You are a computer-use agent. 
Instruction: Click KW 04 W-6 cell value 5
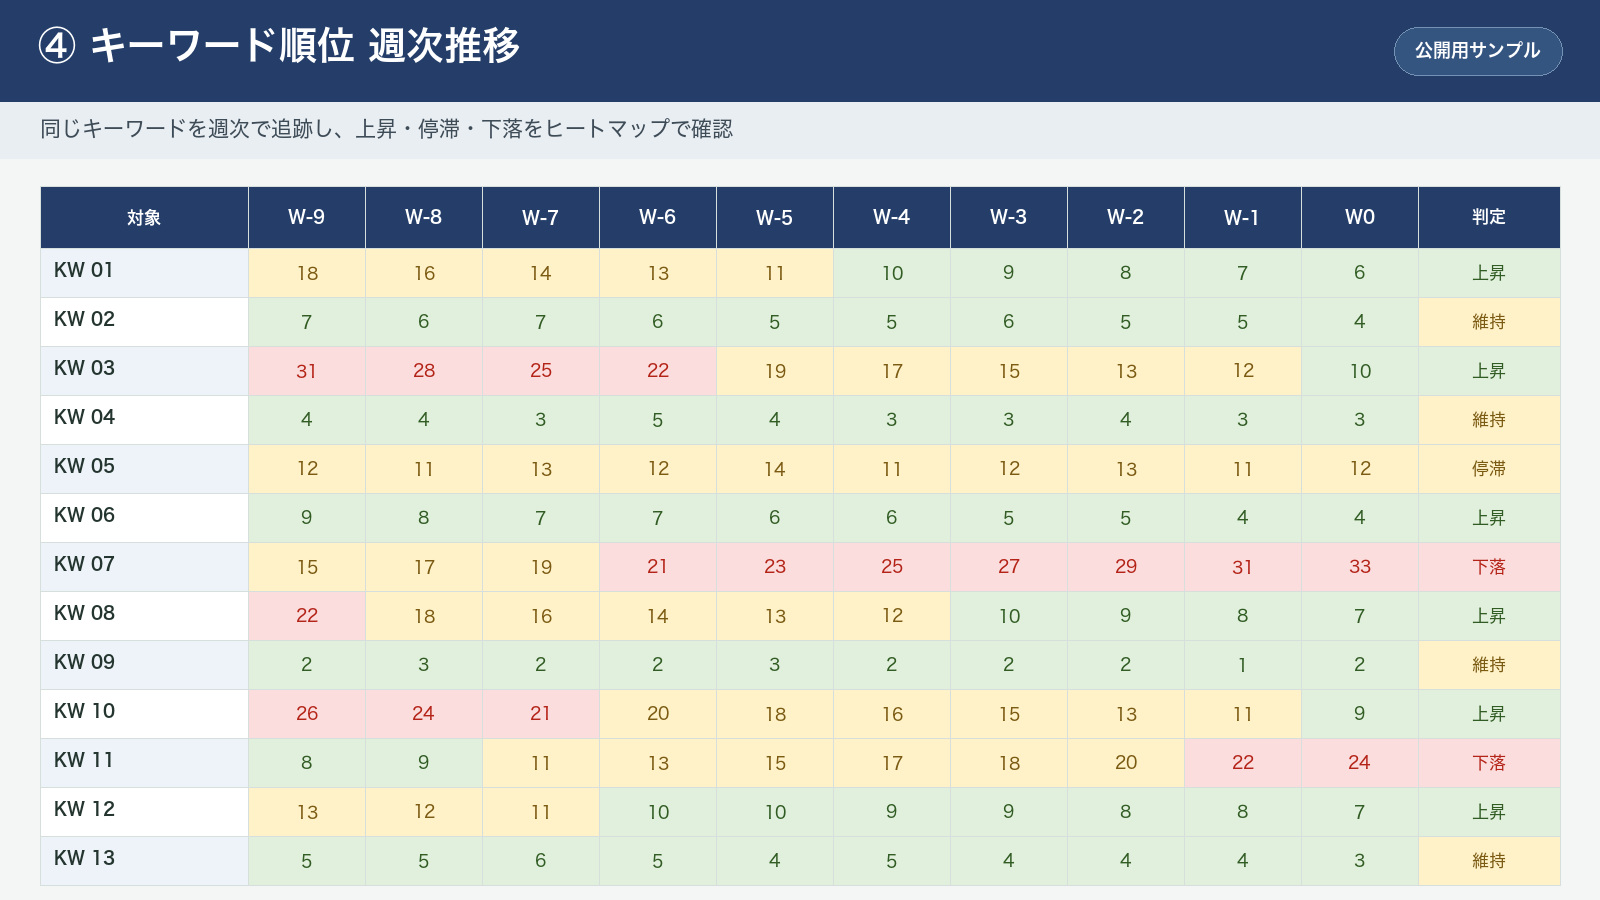click(x=658, y=420)
